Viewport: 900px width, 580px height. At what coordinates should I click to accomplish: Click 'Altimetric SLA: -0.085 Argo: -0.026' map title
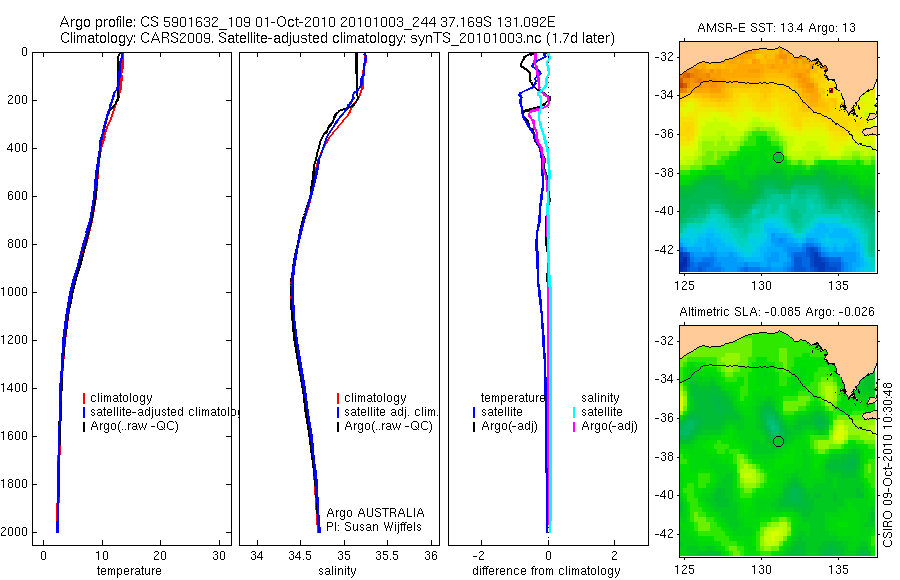(777, 312)
